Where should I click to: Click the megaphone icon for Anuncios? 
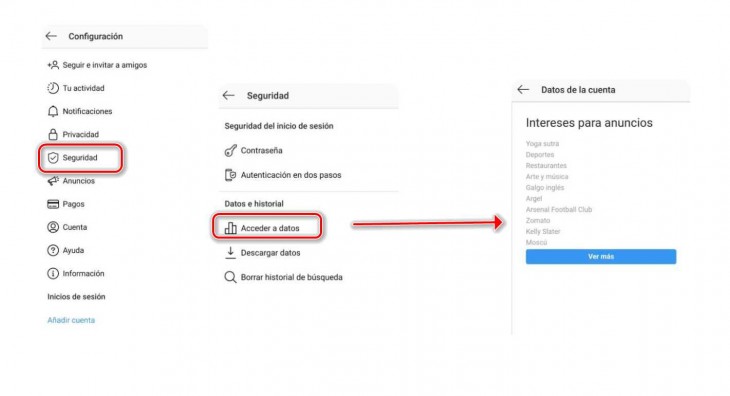[x=53, y=181]
